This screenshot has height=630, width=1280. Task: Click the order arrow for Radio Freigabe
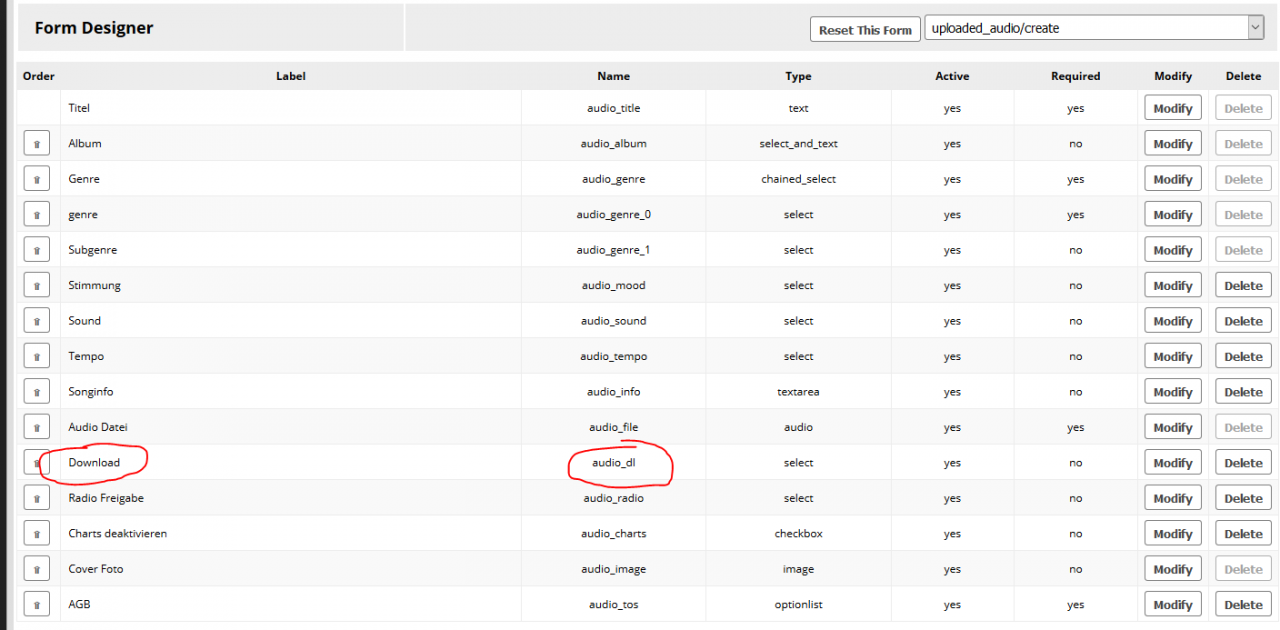click(37, 499)
